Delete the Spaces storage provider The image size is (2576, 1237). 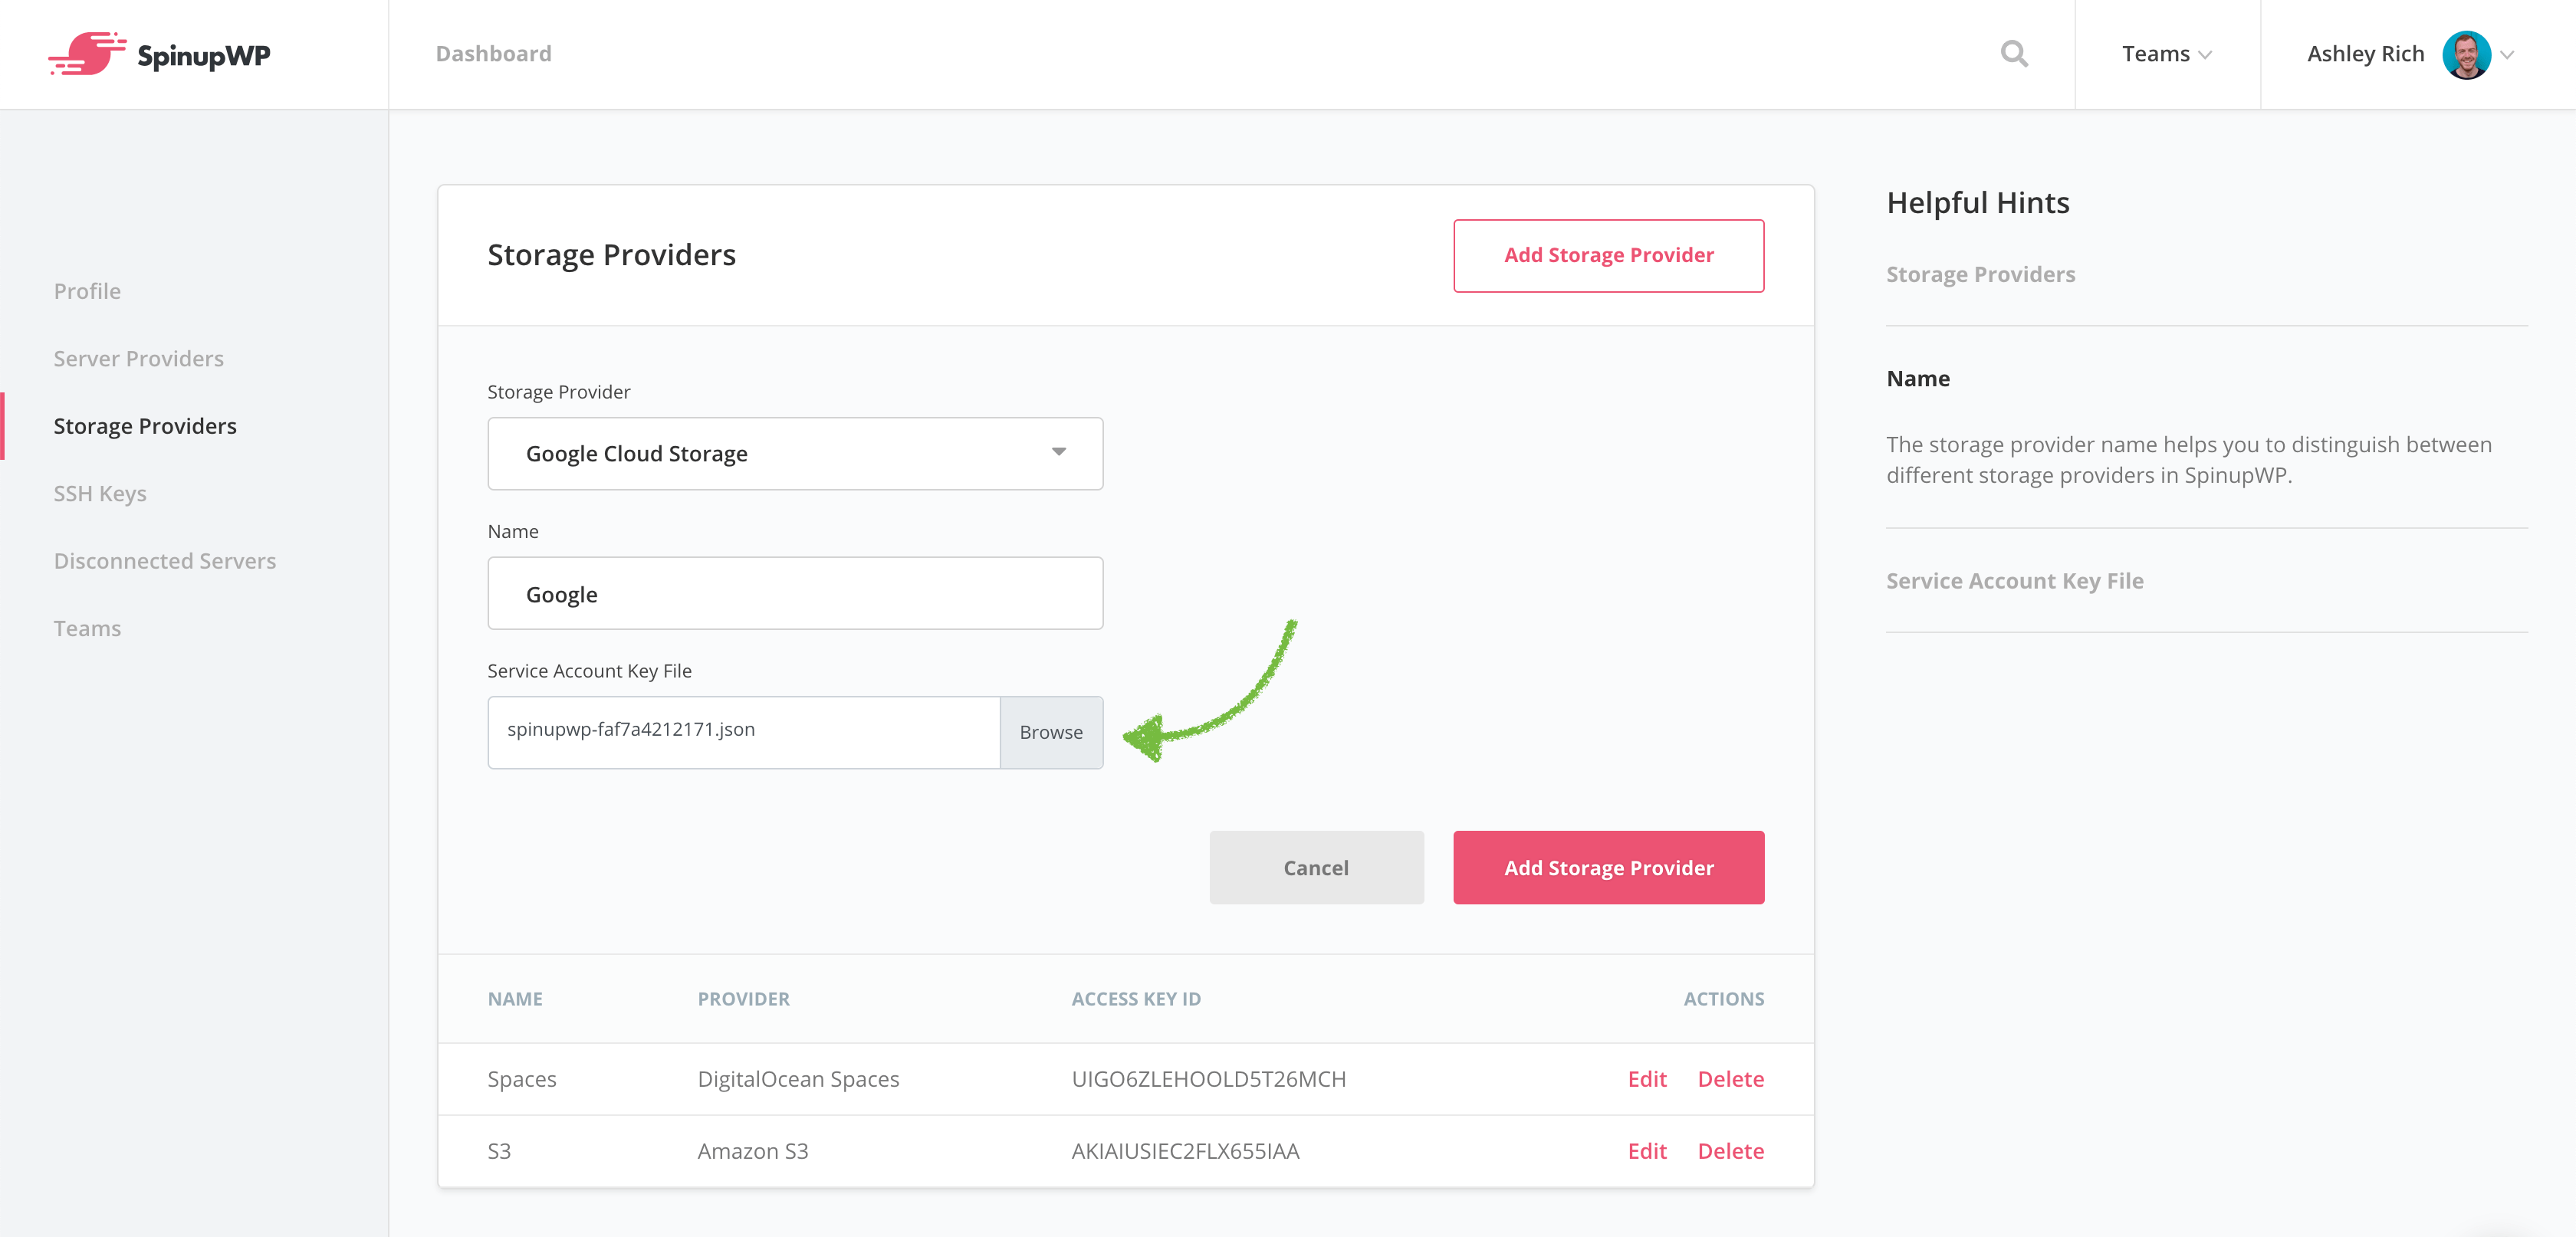tap(1731, 1079)
